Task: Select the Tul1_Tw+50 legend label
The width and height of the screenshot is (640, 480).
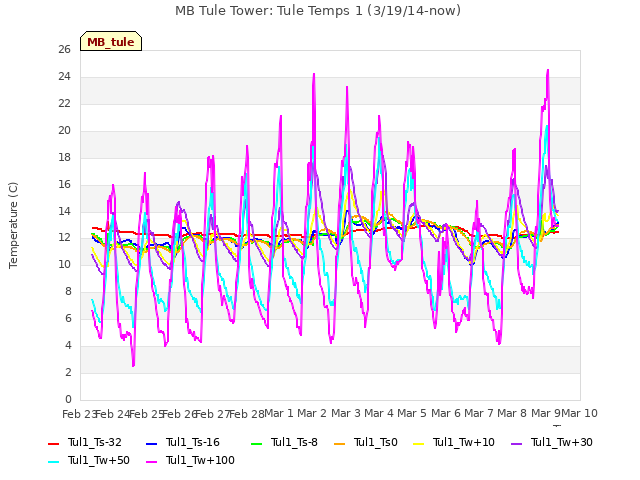Action: pyautogui.click(x=99, y=460)
